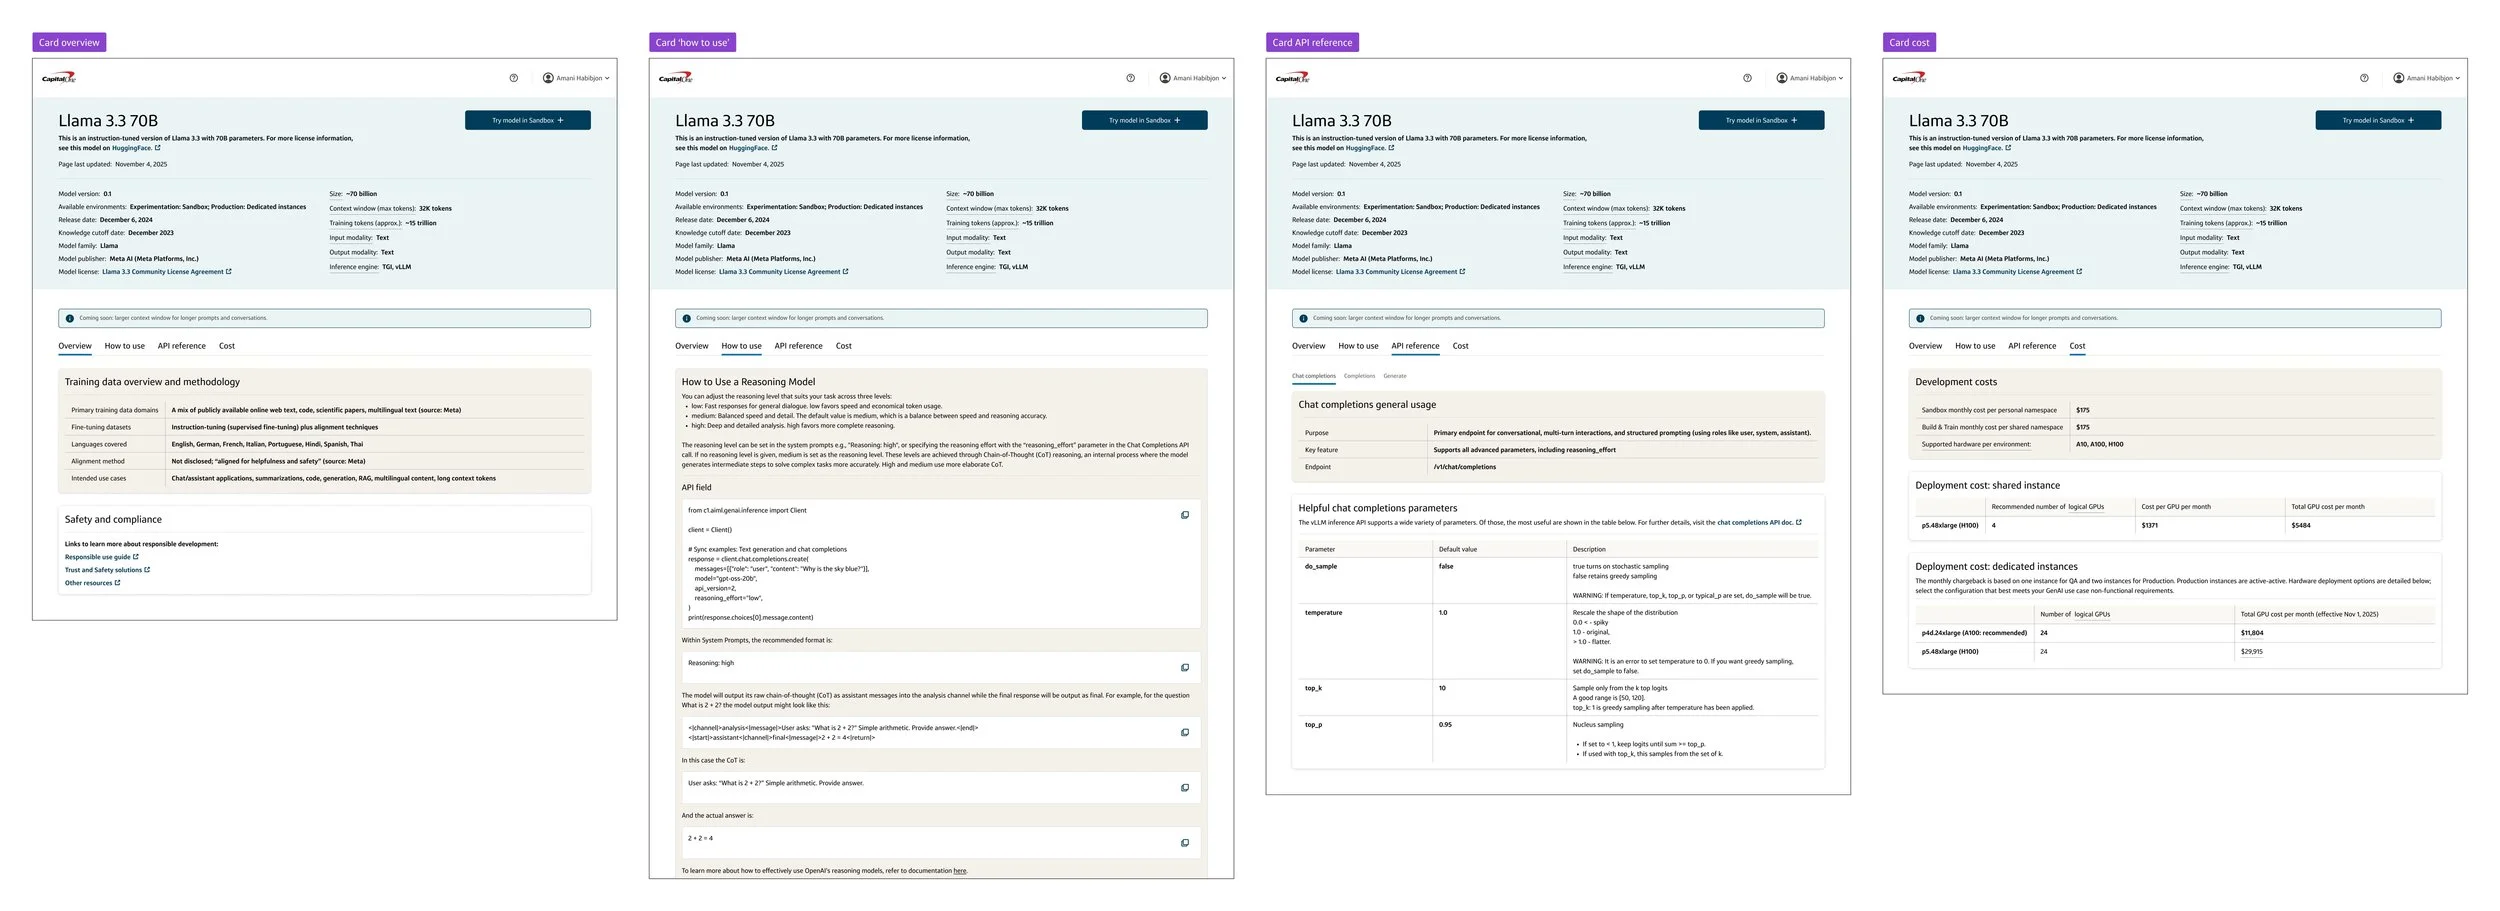The height and width of the screenshot is (911, 2500).
Task: Click 'Try model in Sandbox' in the Card API reference frame
Action: pyautogui.click(x=1762, y=120)
